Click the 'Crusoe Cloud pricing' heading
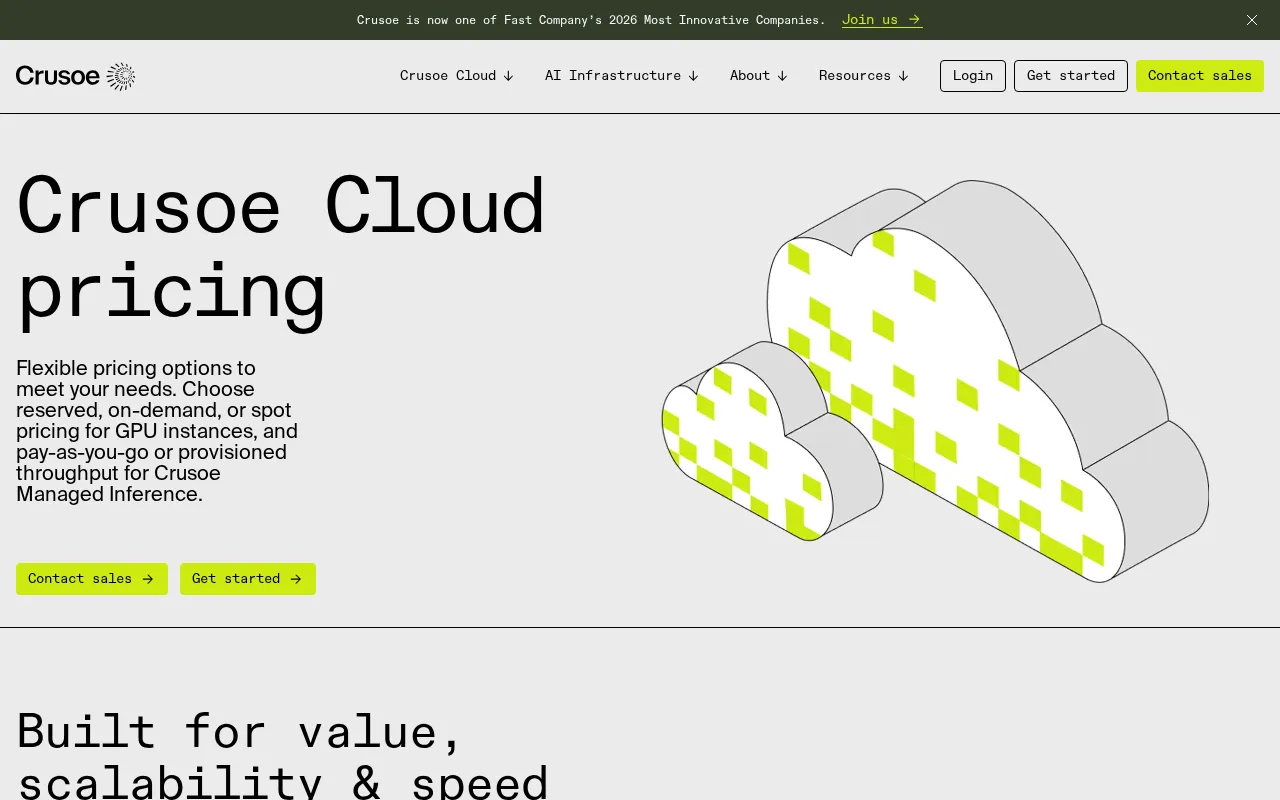Screen dimensions: 1280x800 [x=281, y=249]
